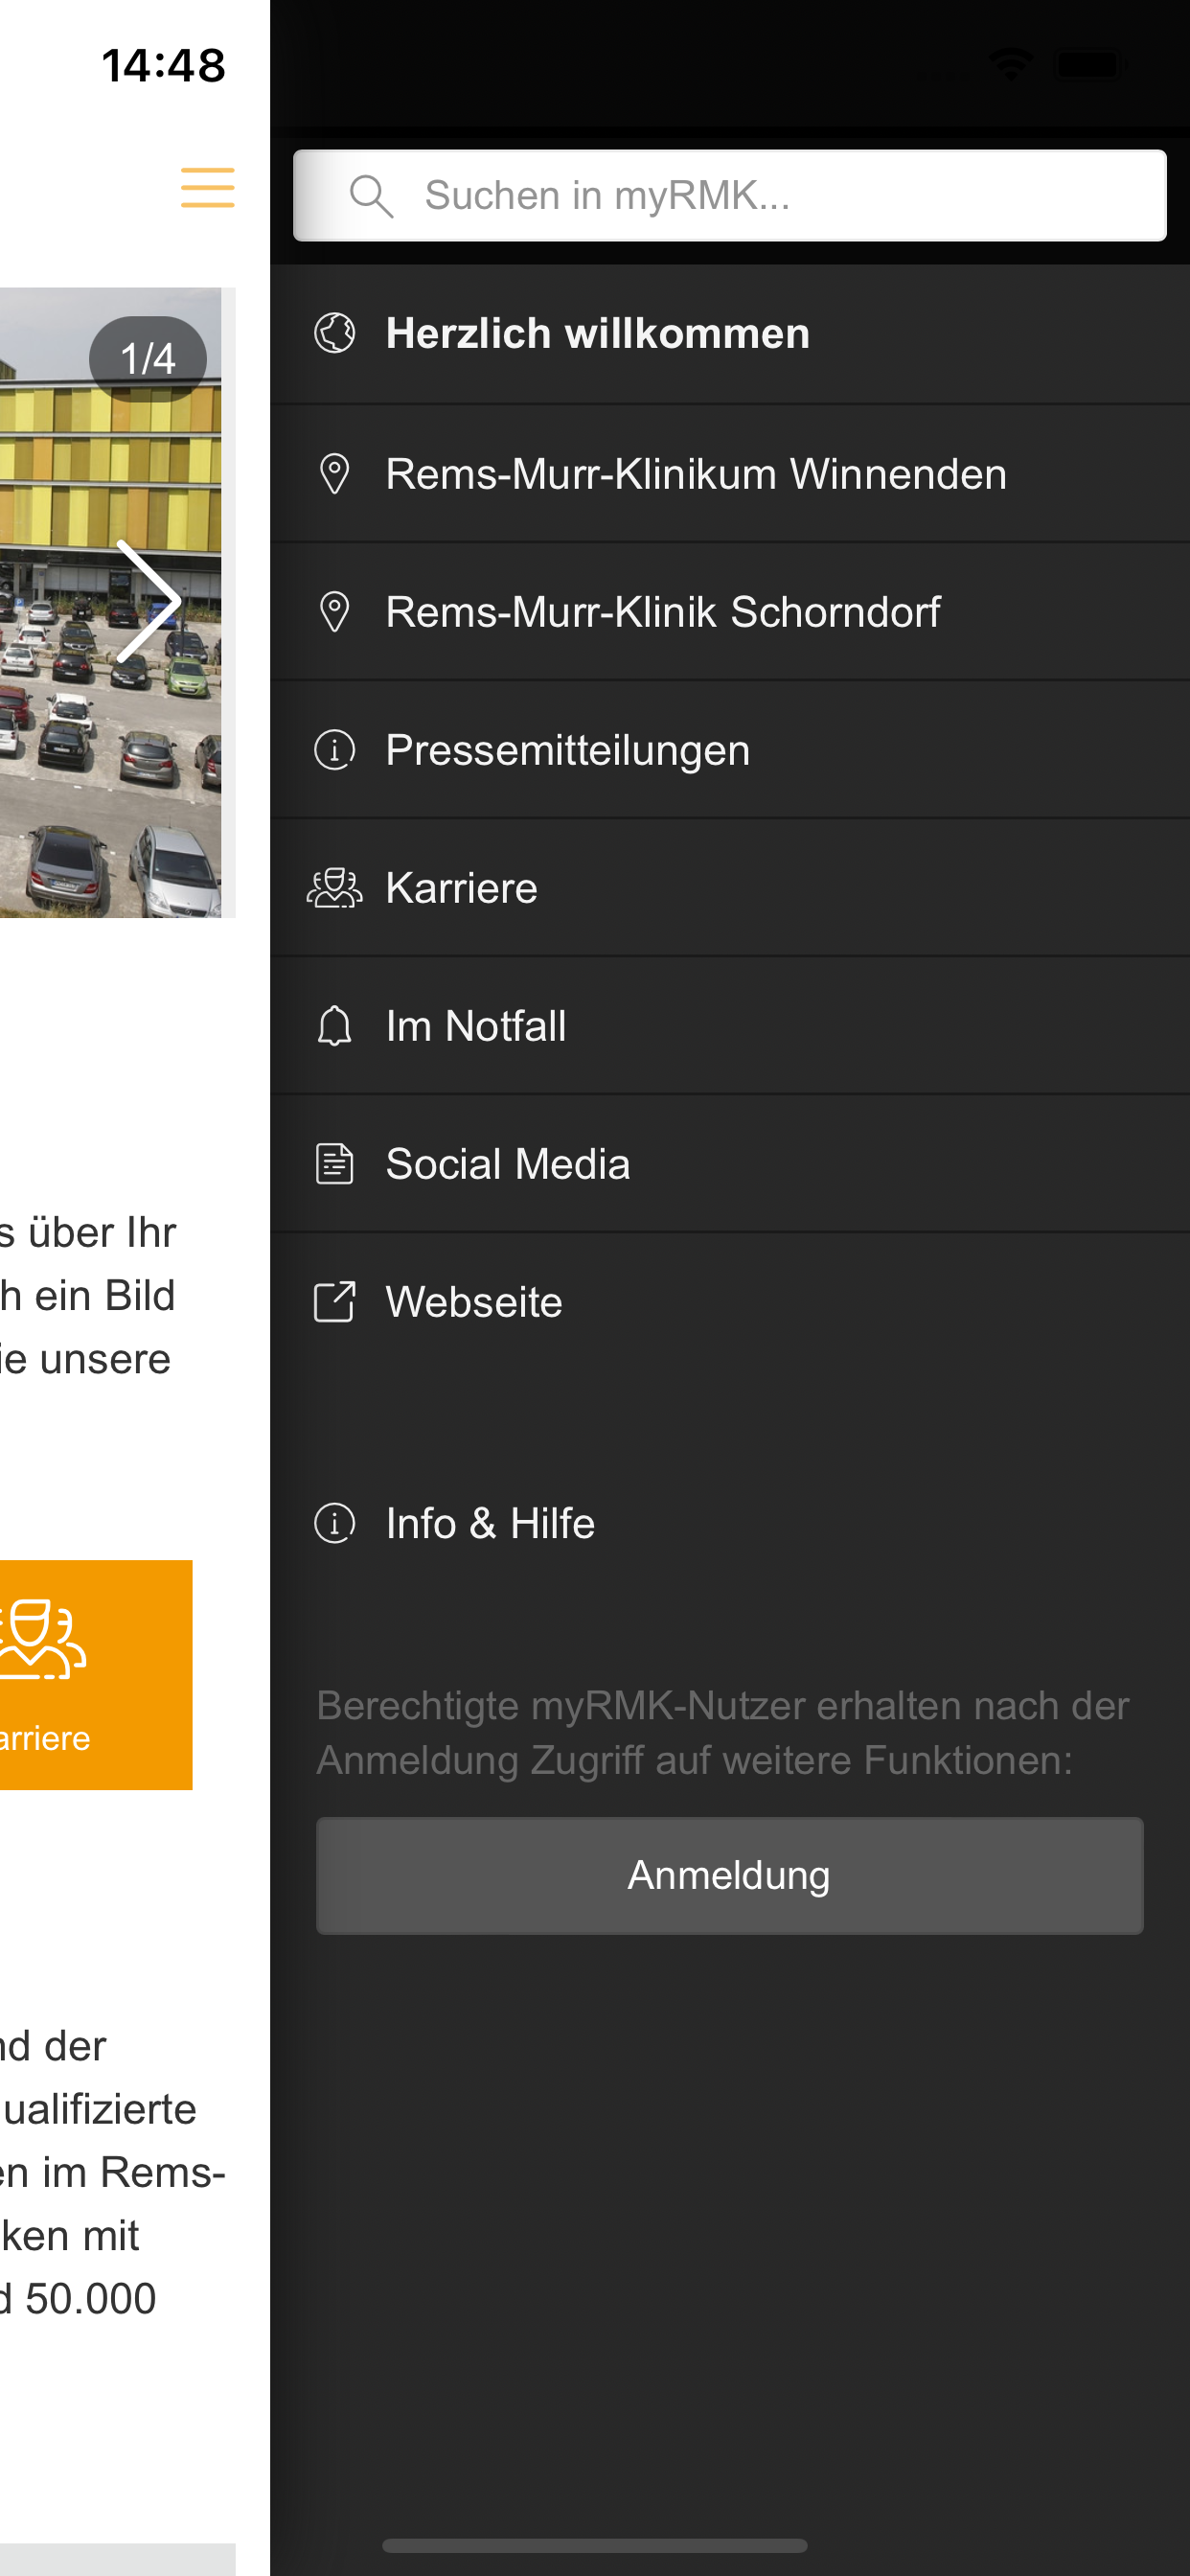
Task: Tap the 1/4 slide counter badge
Action: click(148, 359)
